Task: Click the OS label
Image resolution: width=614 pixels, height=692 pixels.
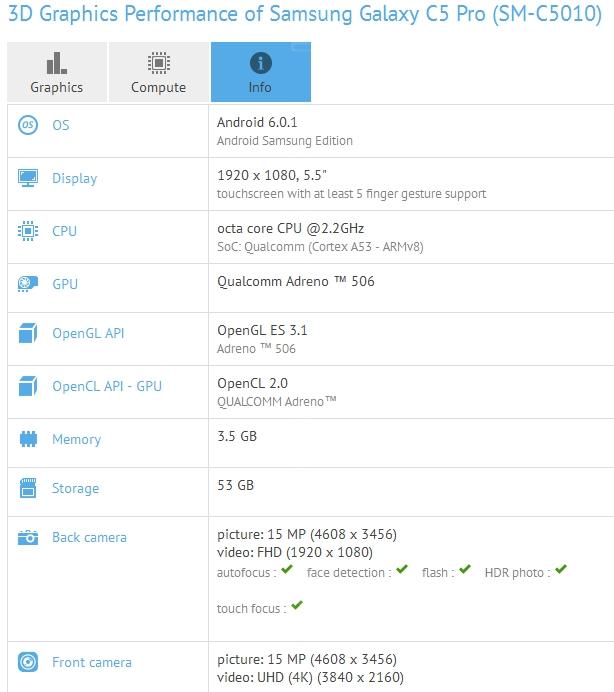Action: coord(61,125)
